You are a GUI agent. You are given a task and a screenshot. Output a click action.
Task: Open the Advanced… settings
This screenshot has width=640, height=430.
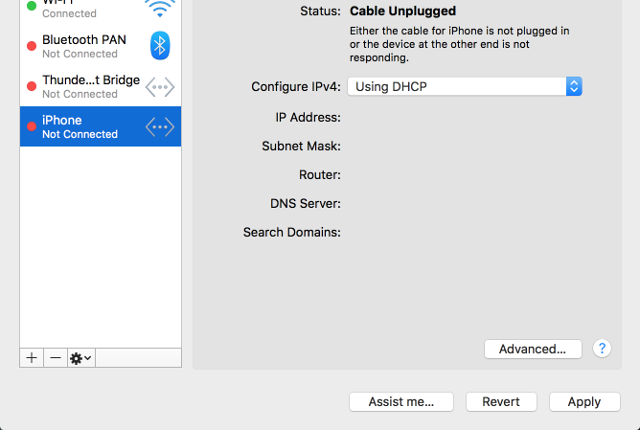tap(533, 349)
